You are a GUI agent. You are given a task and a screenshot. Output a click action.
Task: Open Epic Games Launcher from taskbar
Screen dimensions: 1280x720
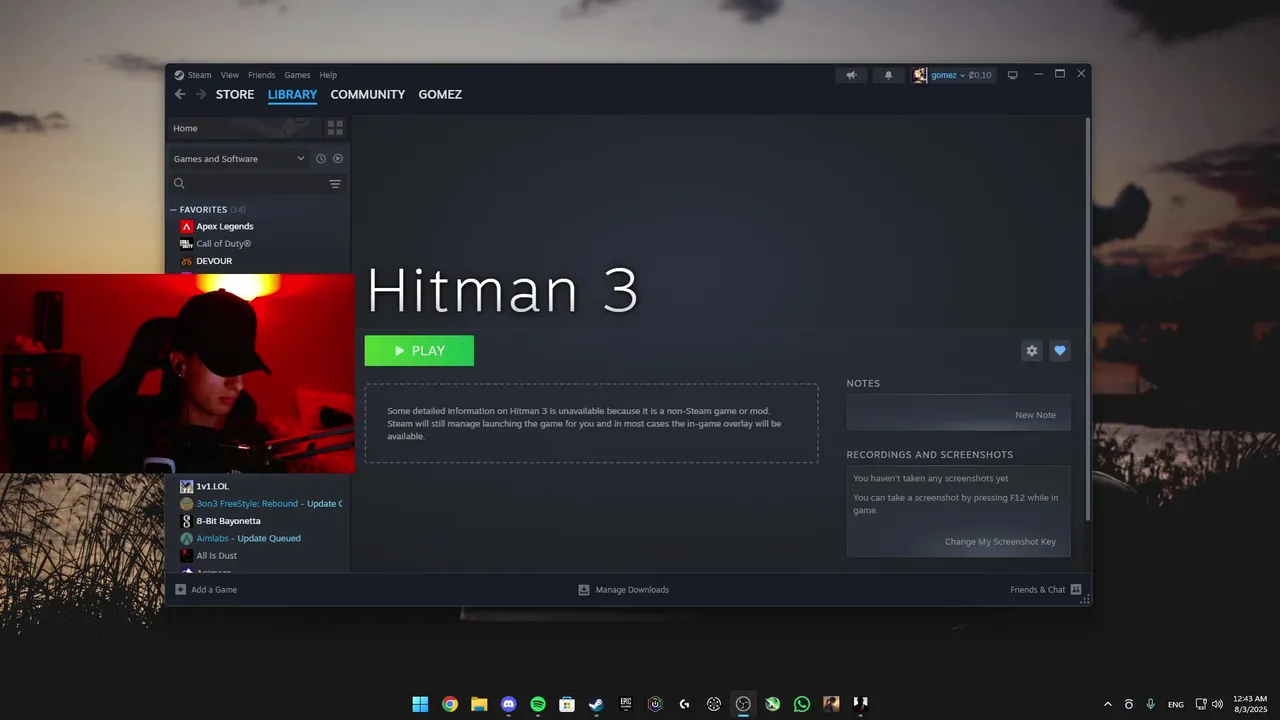[626, 704]
